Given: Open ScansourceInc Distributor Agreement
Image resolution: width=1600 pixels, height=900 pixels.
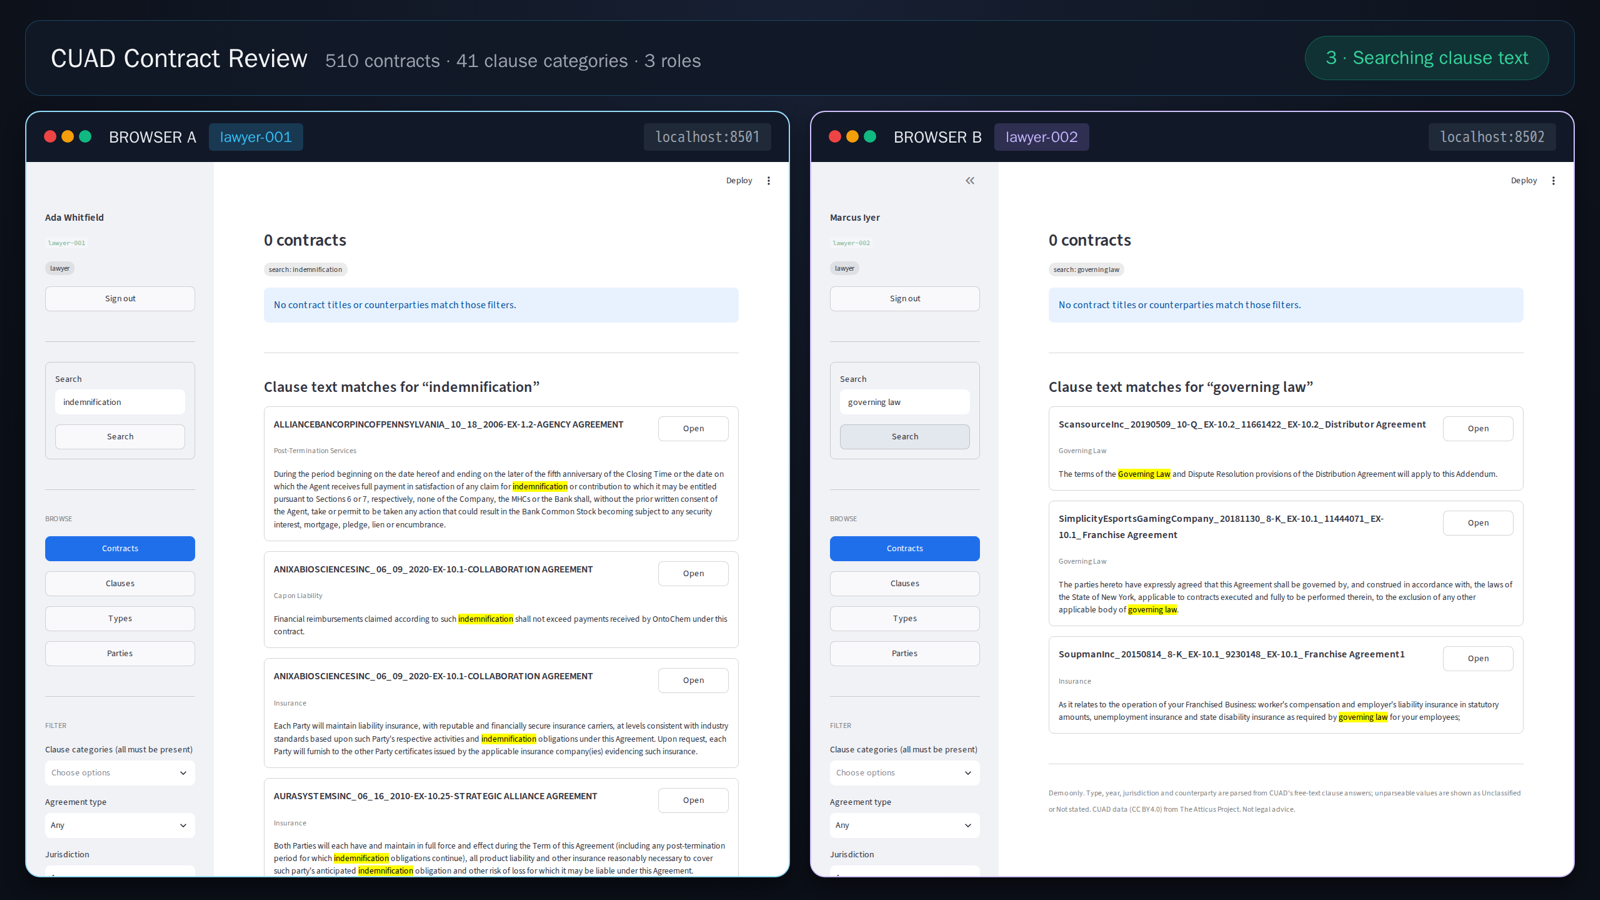Looking at the screenshot, I should click(1478, 428).
